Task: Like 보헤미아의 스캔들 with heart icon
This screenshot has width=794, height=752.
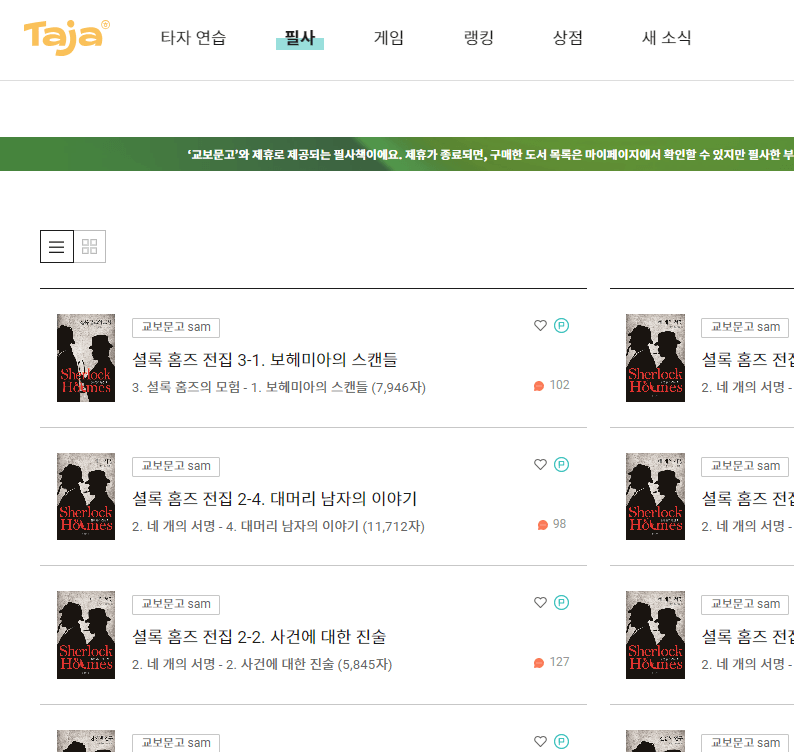Action: 540,325
